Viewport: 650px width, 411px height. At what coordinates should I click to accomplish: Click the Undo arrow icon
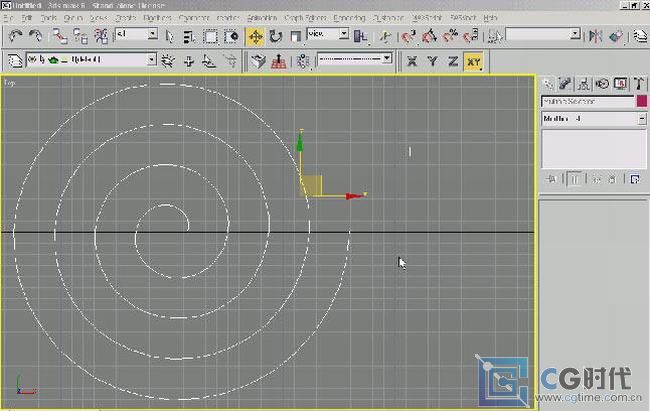tap(15, 36)
